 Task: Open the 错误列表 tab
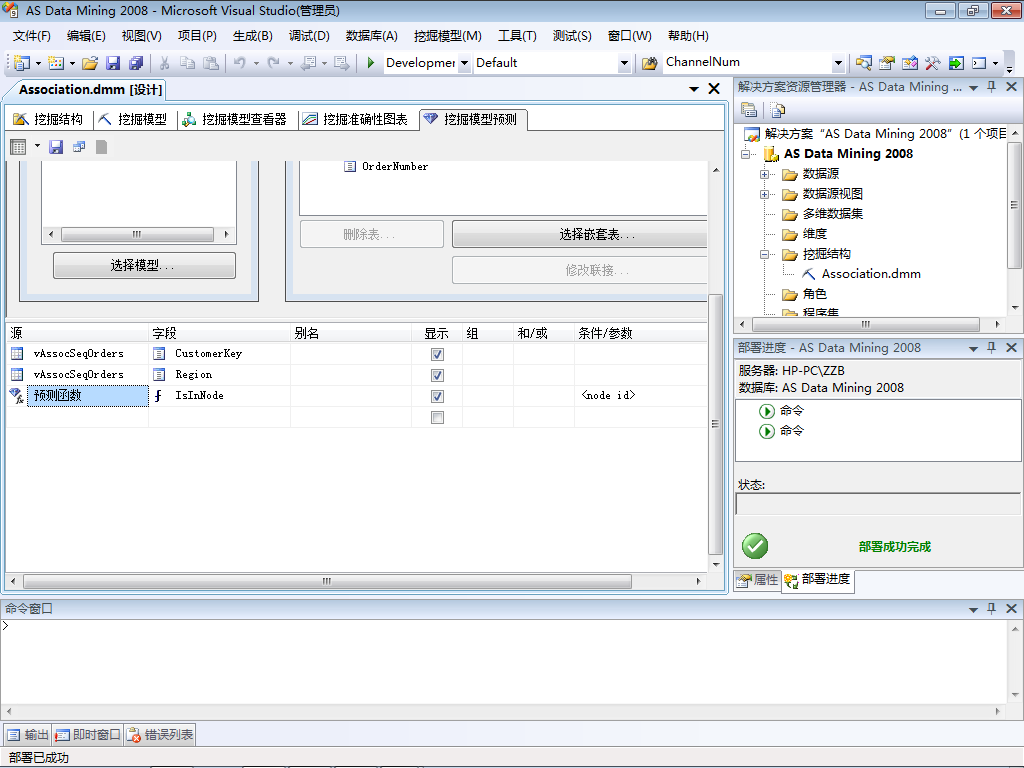[161, 735]
